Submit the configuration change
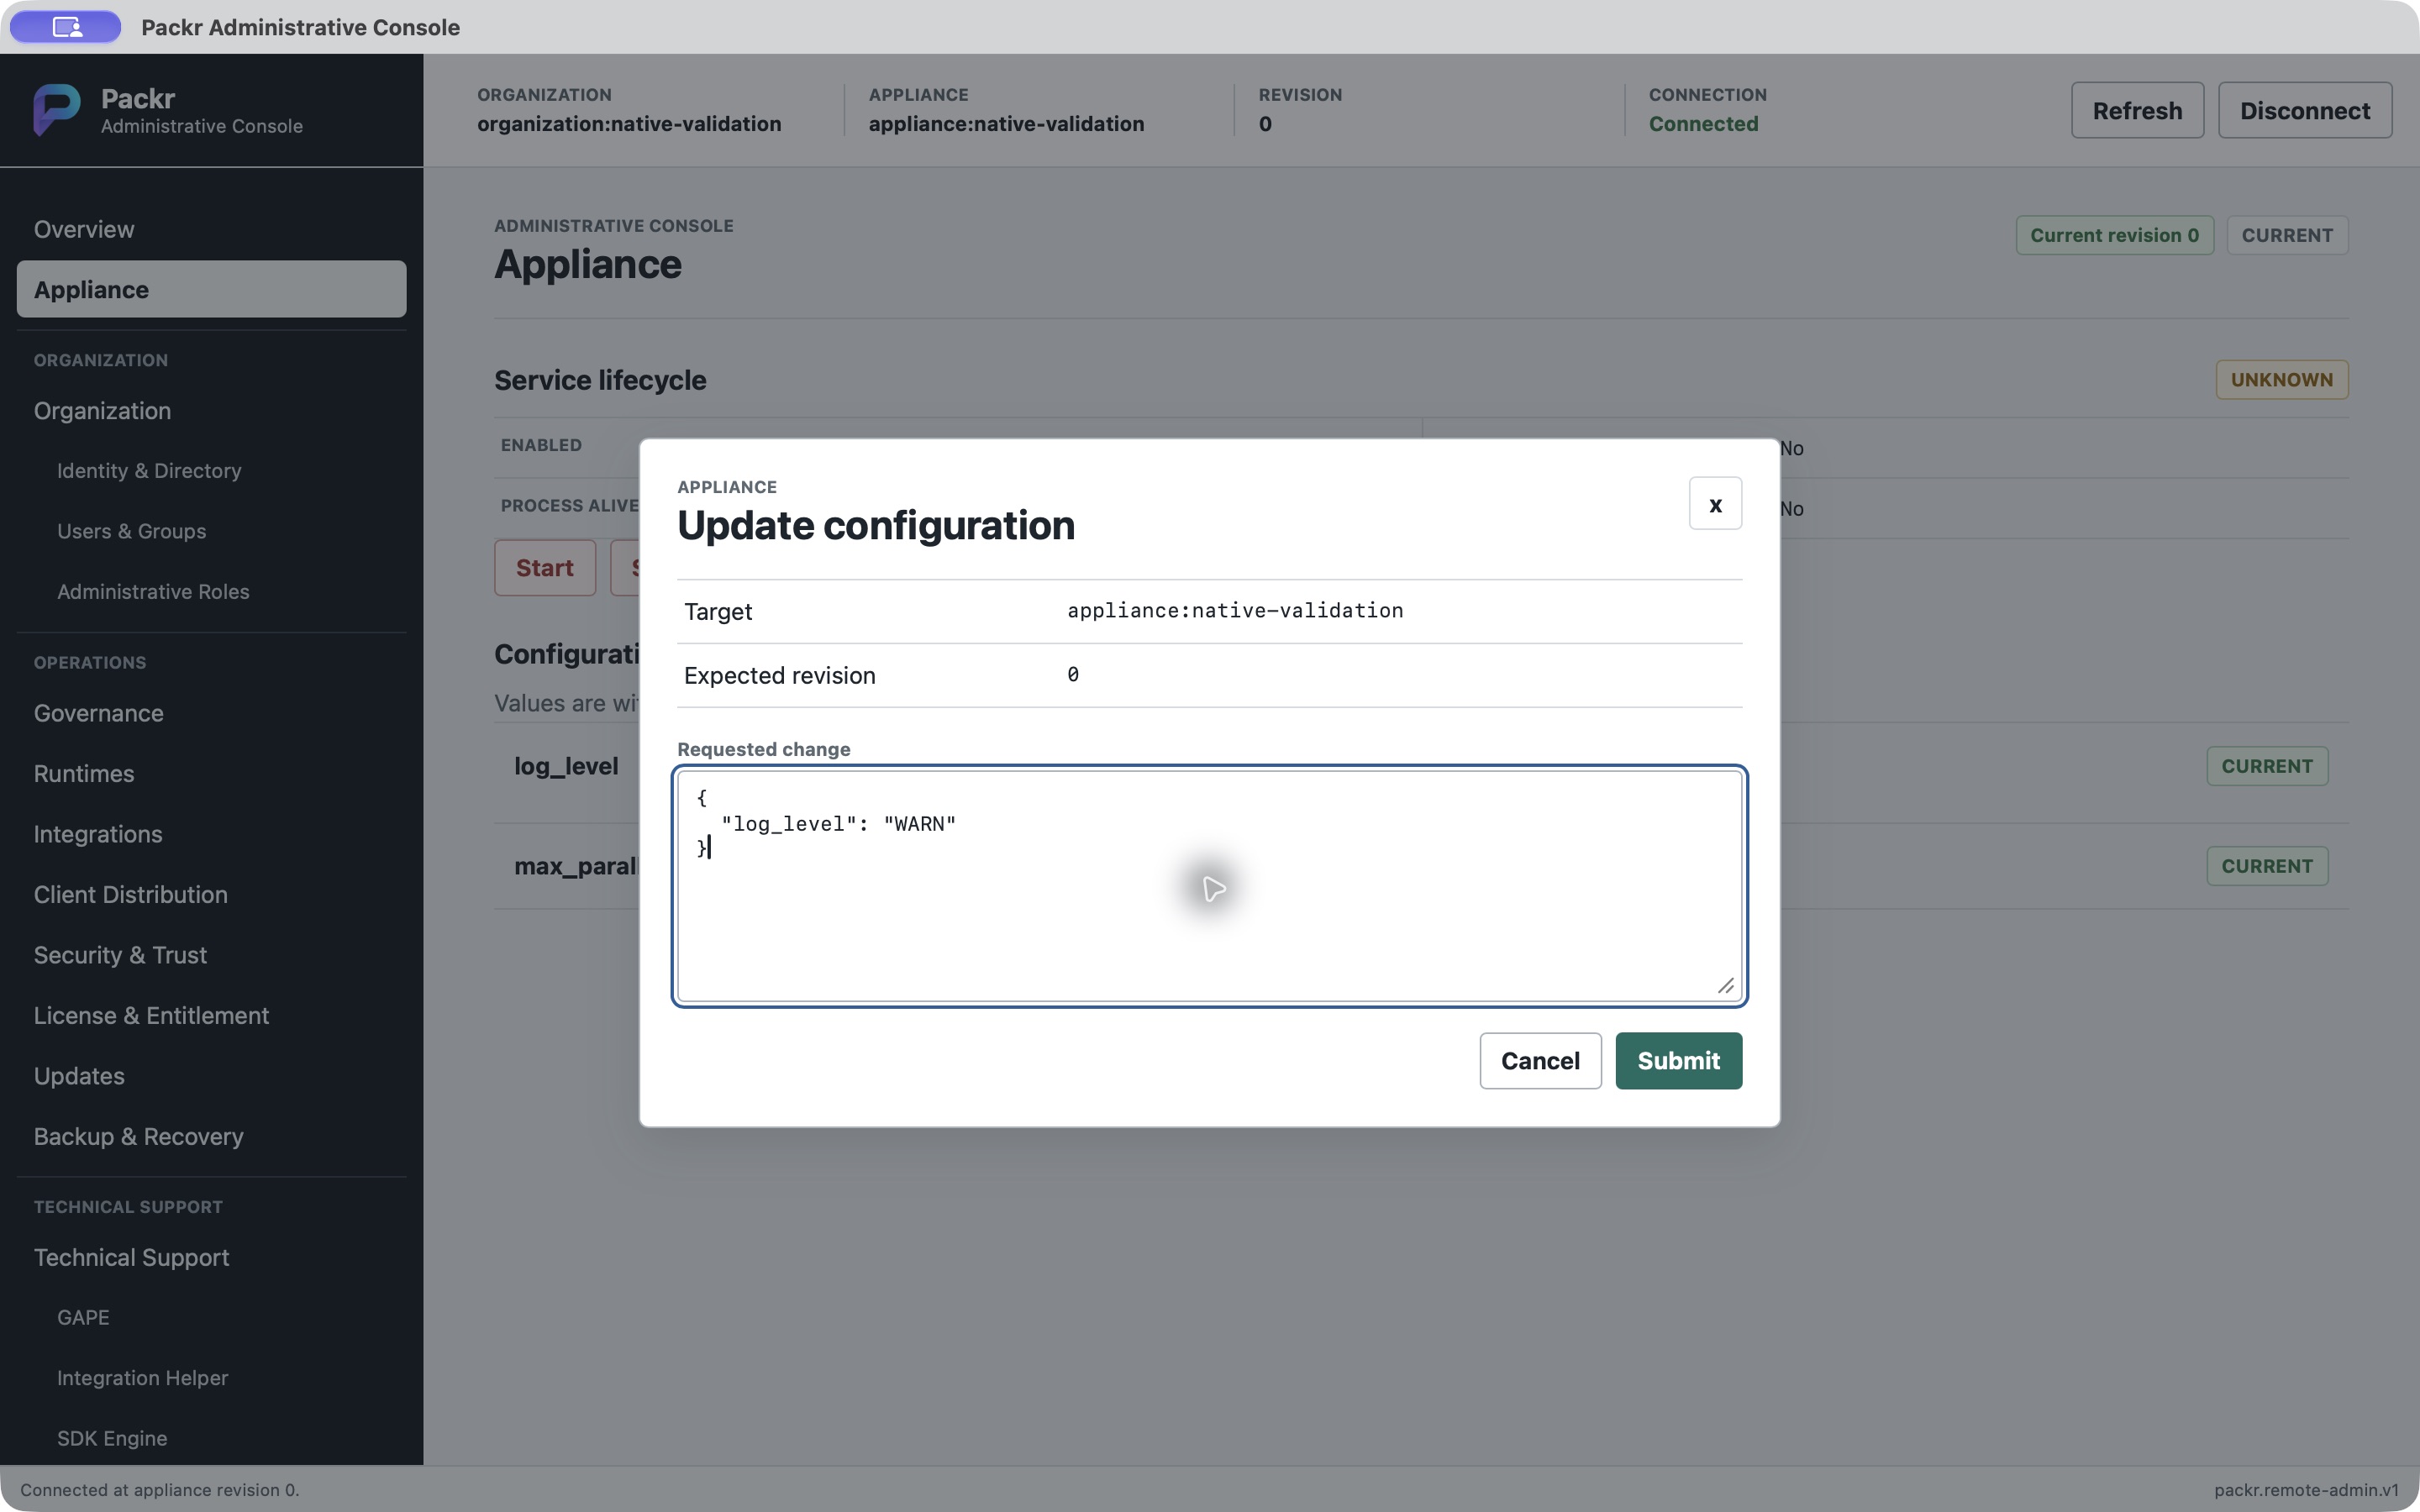 pyautogui.click(x=1678, y=1060)
